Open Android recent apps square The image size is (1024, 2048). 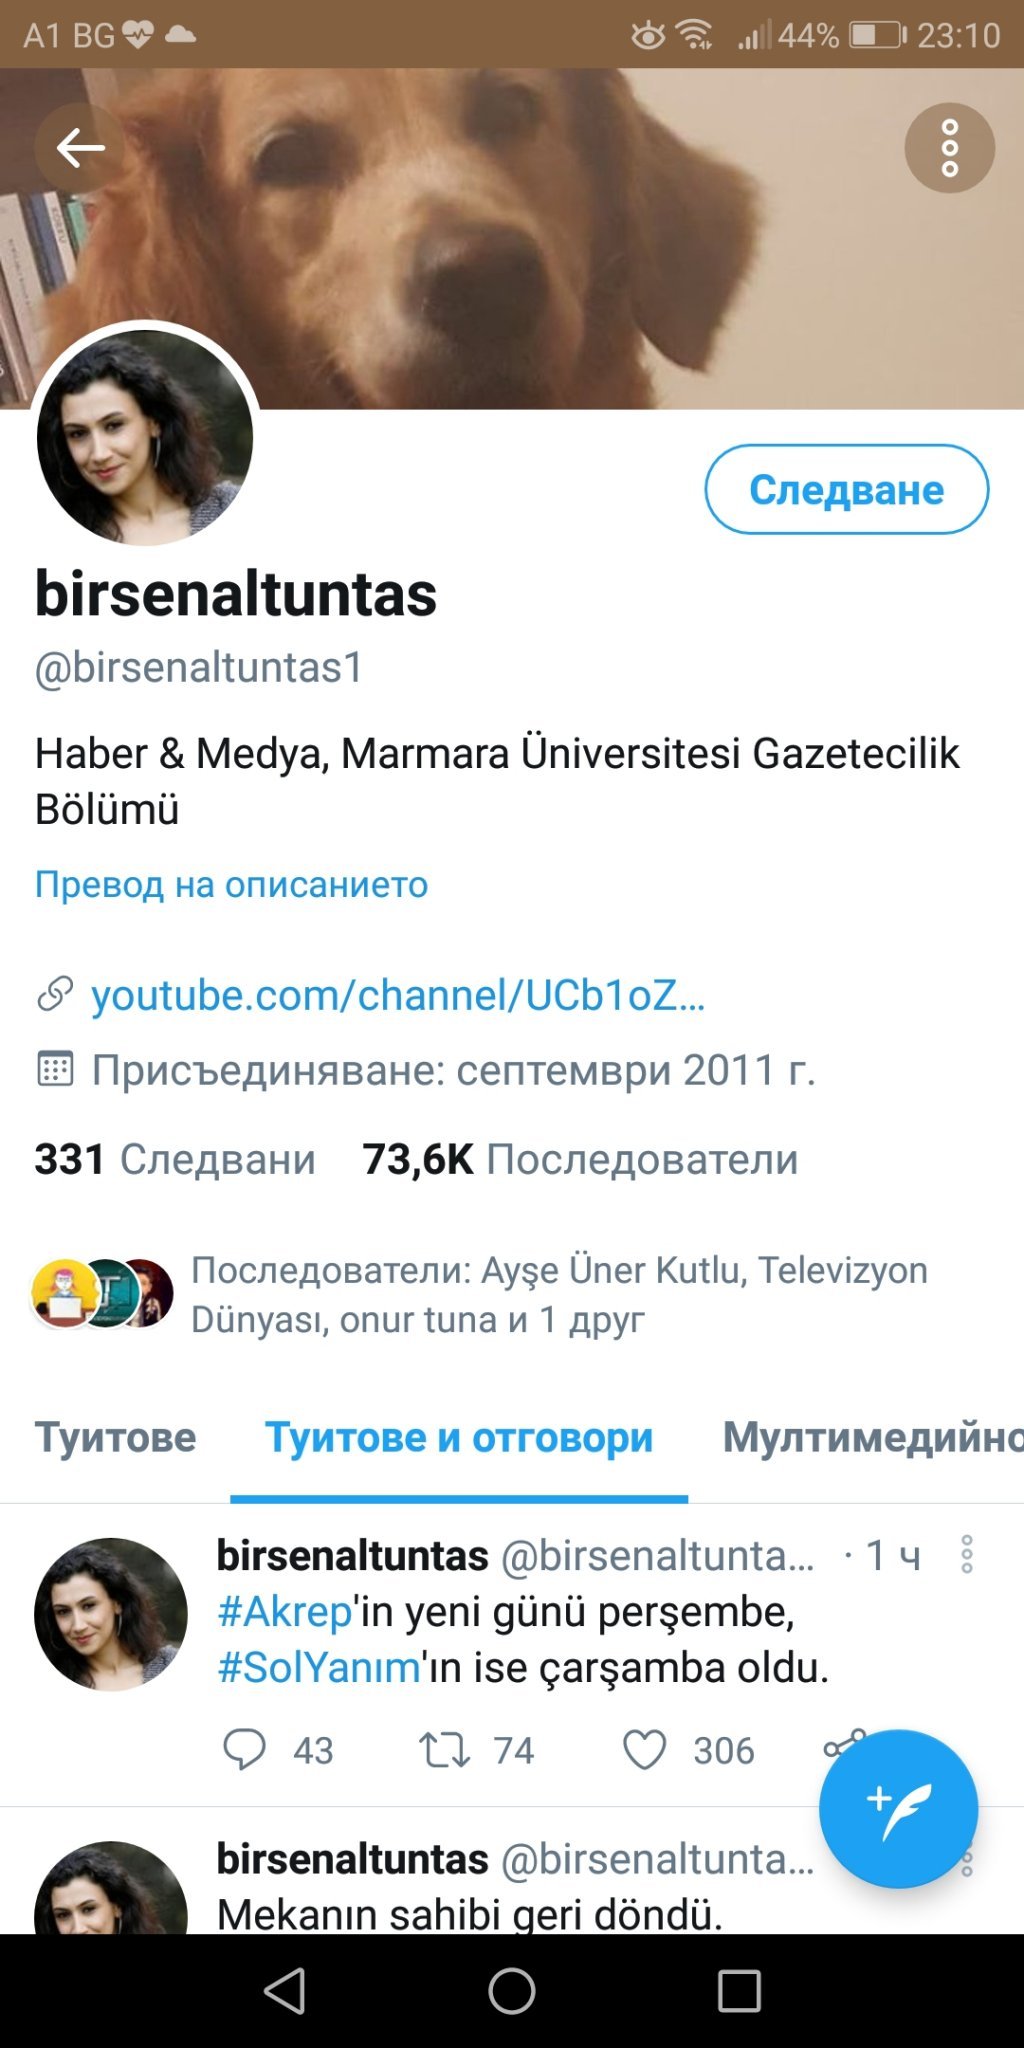(739, 1991)
